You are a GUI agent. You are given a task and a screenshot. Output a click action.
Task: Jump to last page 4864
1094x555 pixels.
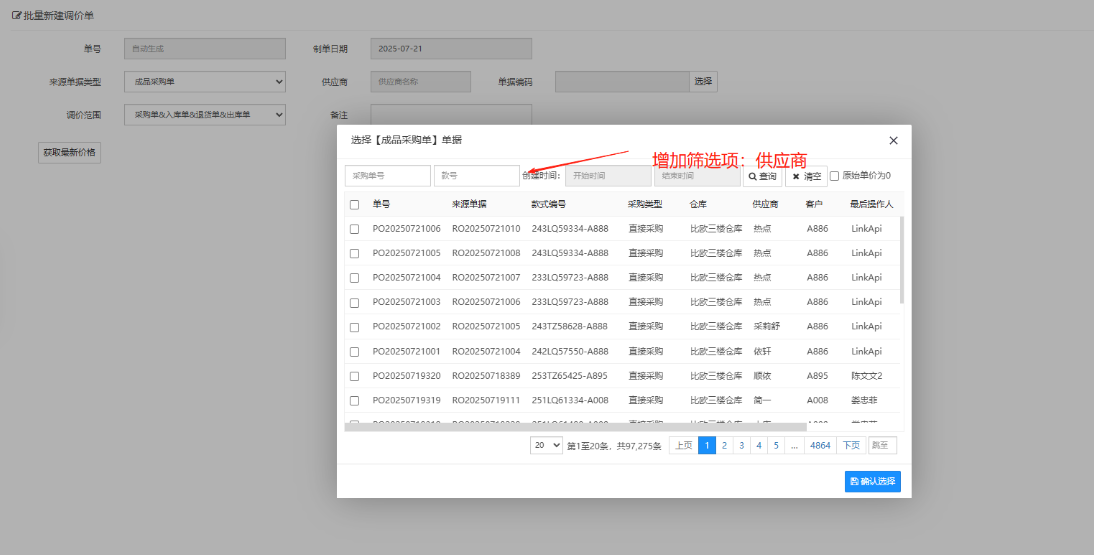pyautogui.click(x=820, y=446)
